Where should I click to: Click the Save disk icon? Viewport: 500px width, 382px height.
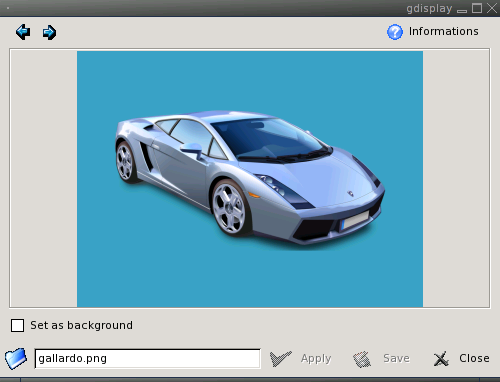pyautogui.click(x=362, y=359)
